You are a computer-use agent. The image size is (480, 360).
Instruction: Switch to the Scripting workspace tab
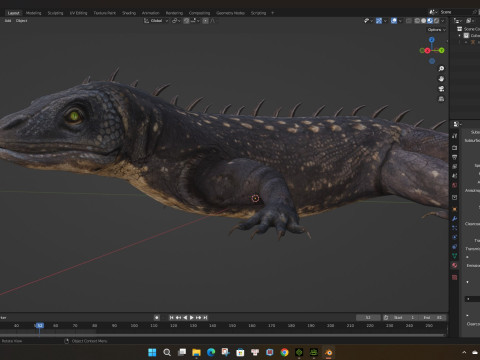coord(258,13)
